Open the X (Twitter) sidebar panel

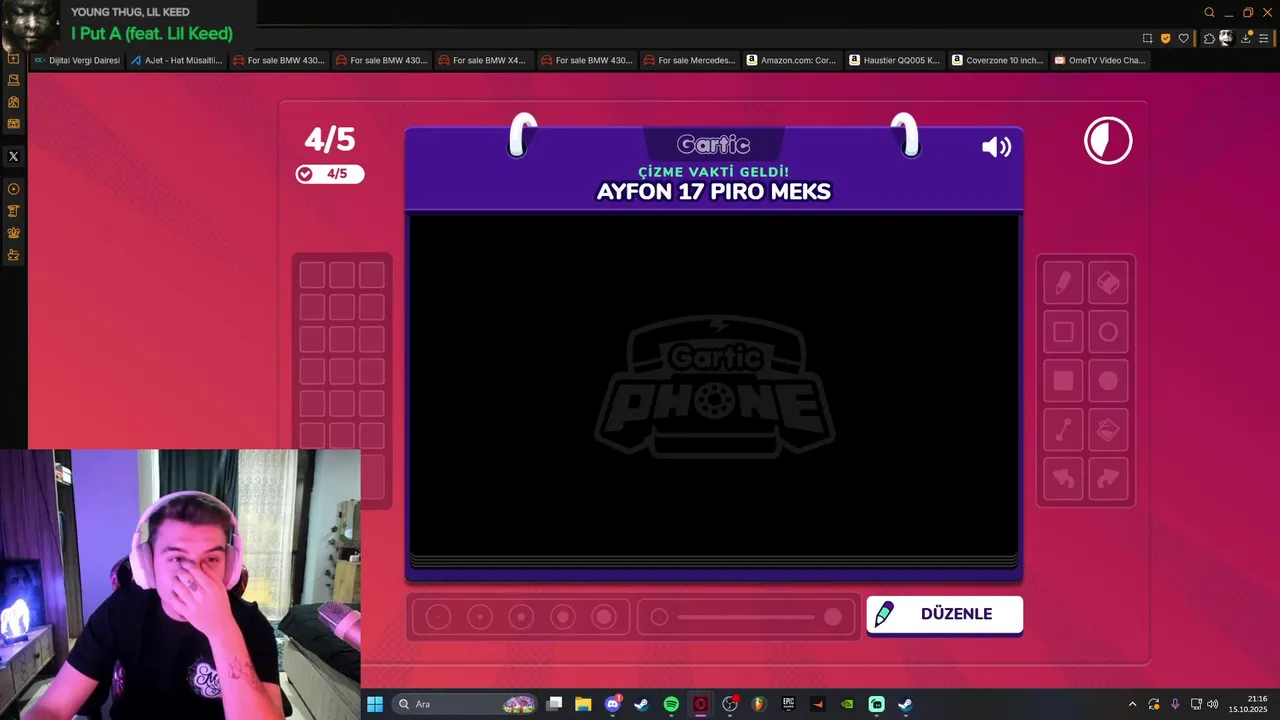click(13, 156)
